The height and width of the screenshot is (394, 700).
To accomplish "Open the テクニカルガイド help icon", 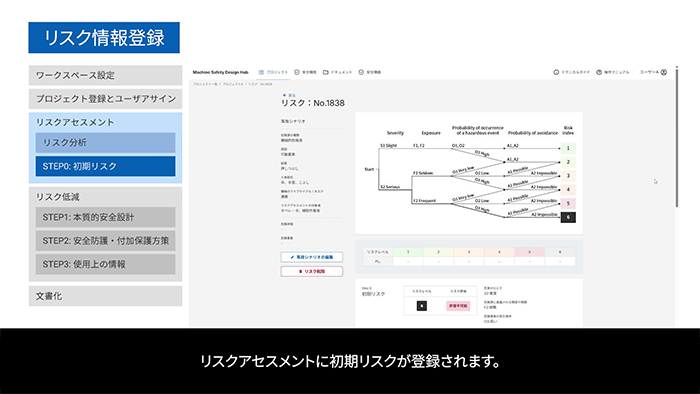I will [556, 72].
